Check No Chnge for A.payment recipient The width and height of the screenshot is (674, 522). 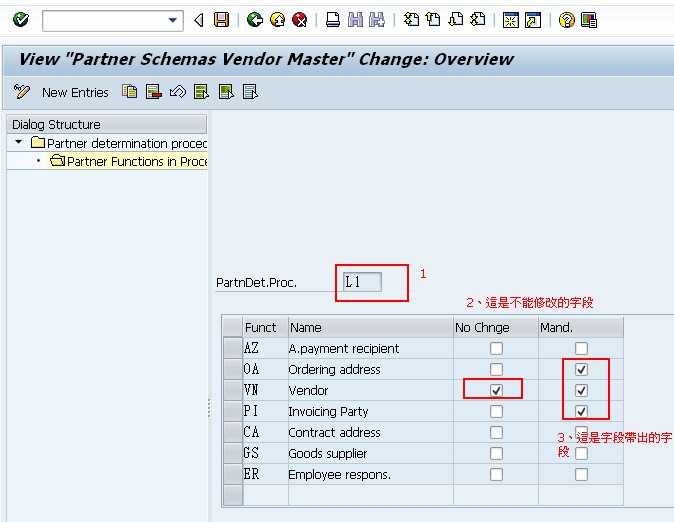[x=496, y=348]
